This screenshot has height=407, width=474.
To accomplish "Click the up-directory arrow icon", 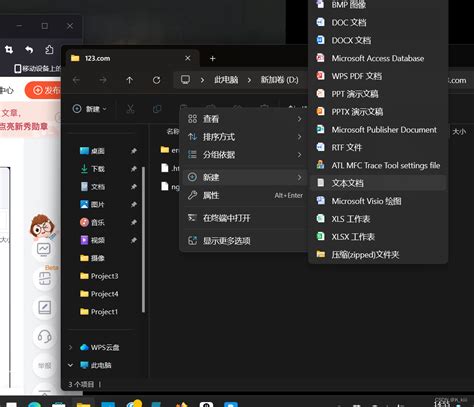I will click(130, 80).
